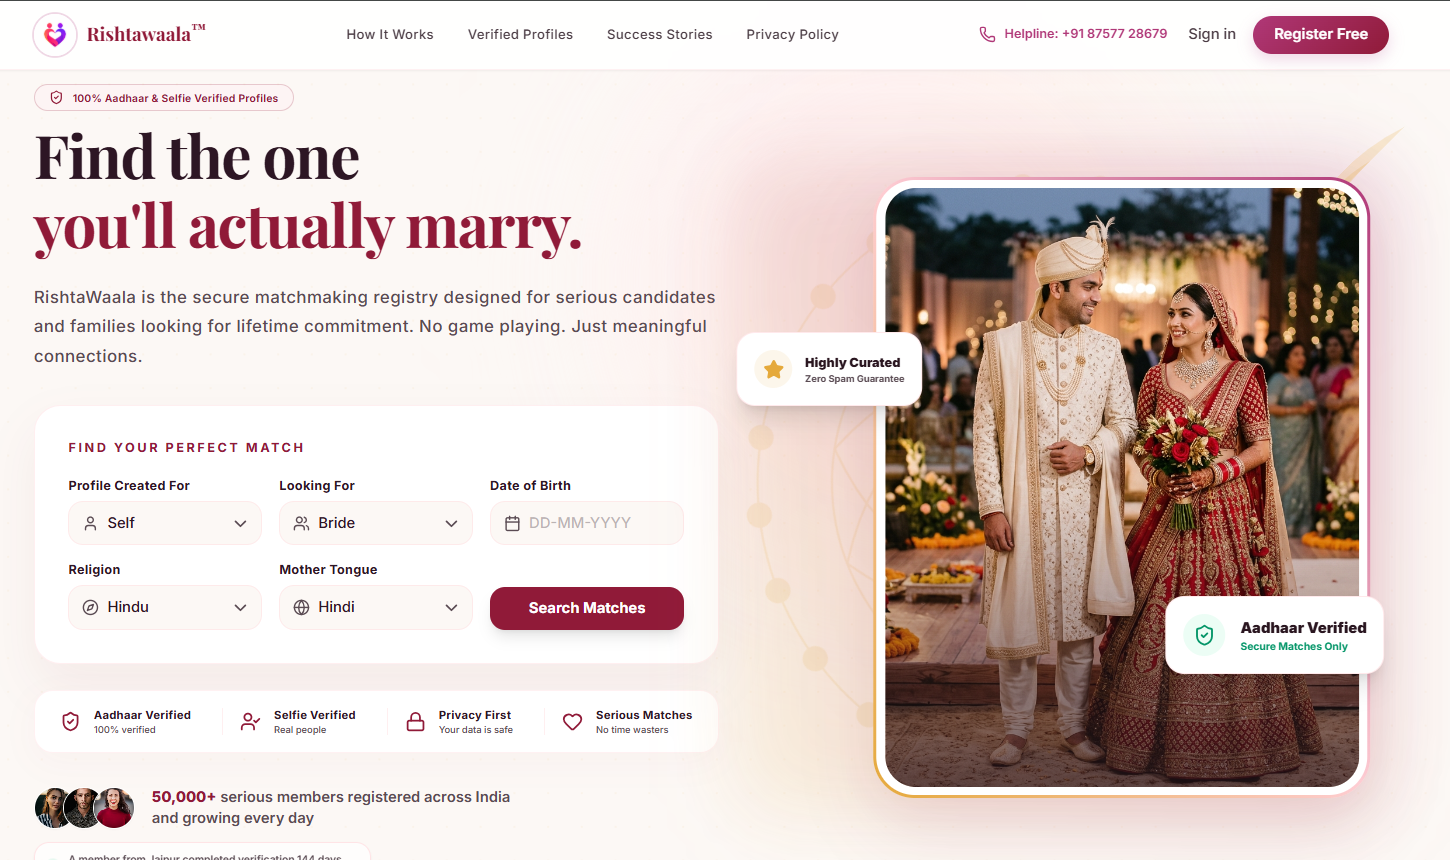Click the 'Secure Matches Only' text
The width and height of the screenshot is (1450, 860).
1294,647
